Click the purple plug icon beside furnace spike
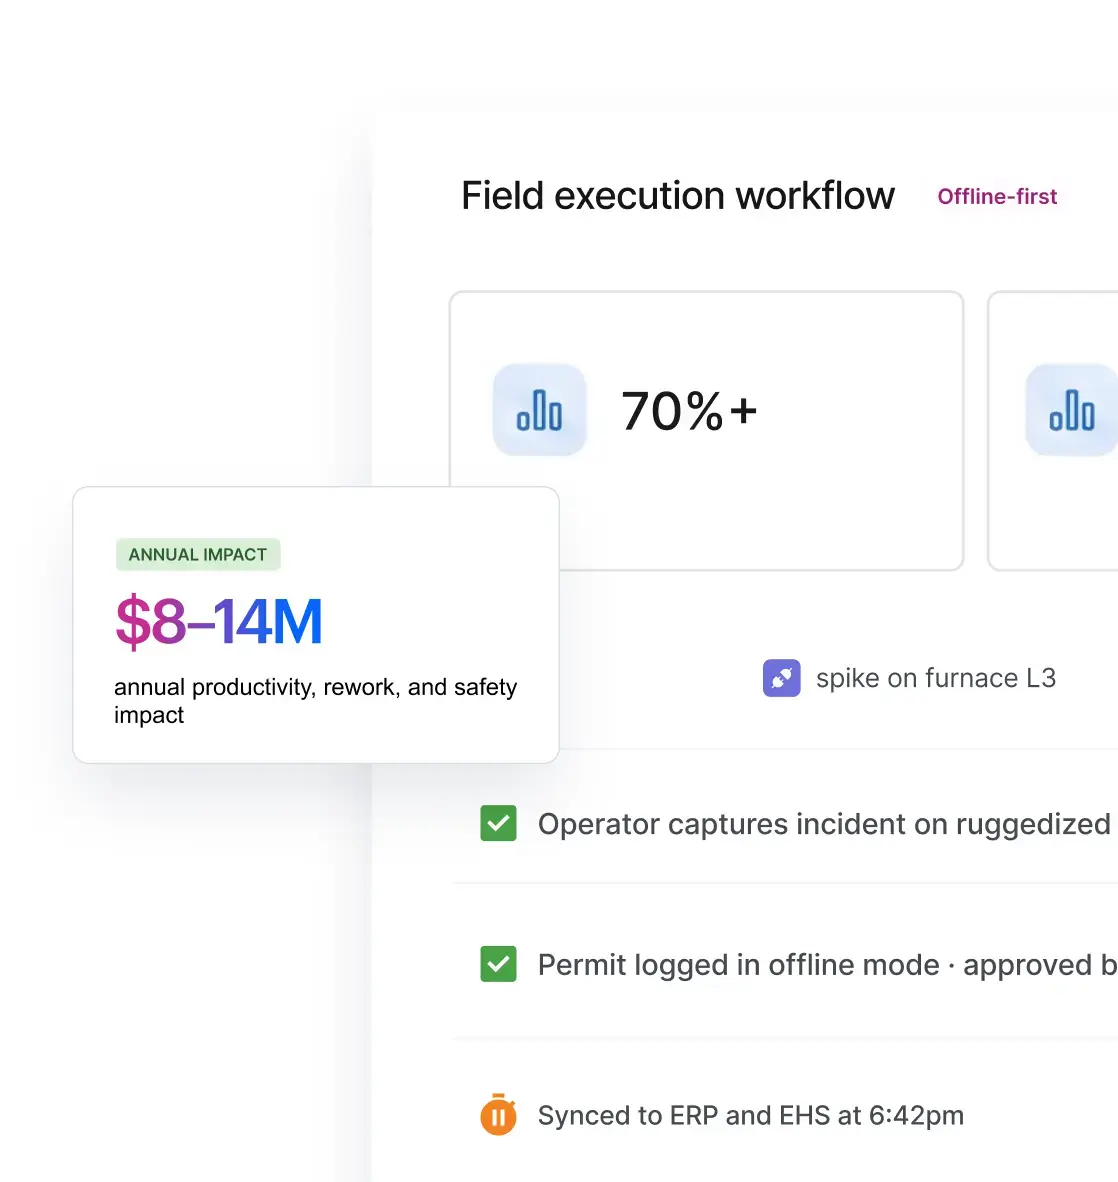The image size is (1118, 1182). click(781, 678)
